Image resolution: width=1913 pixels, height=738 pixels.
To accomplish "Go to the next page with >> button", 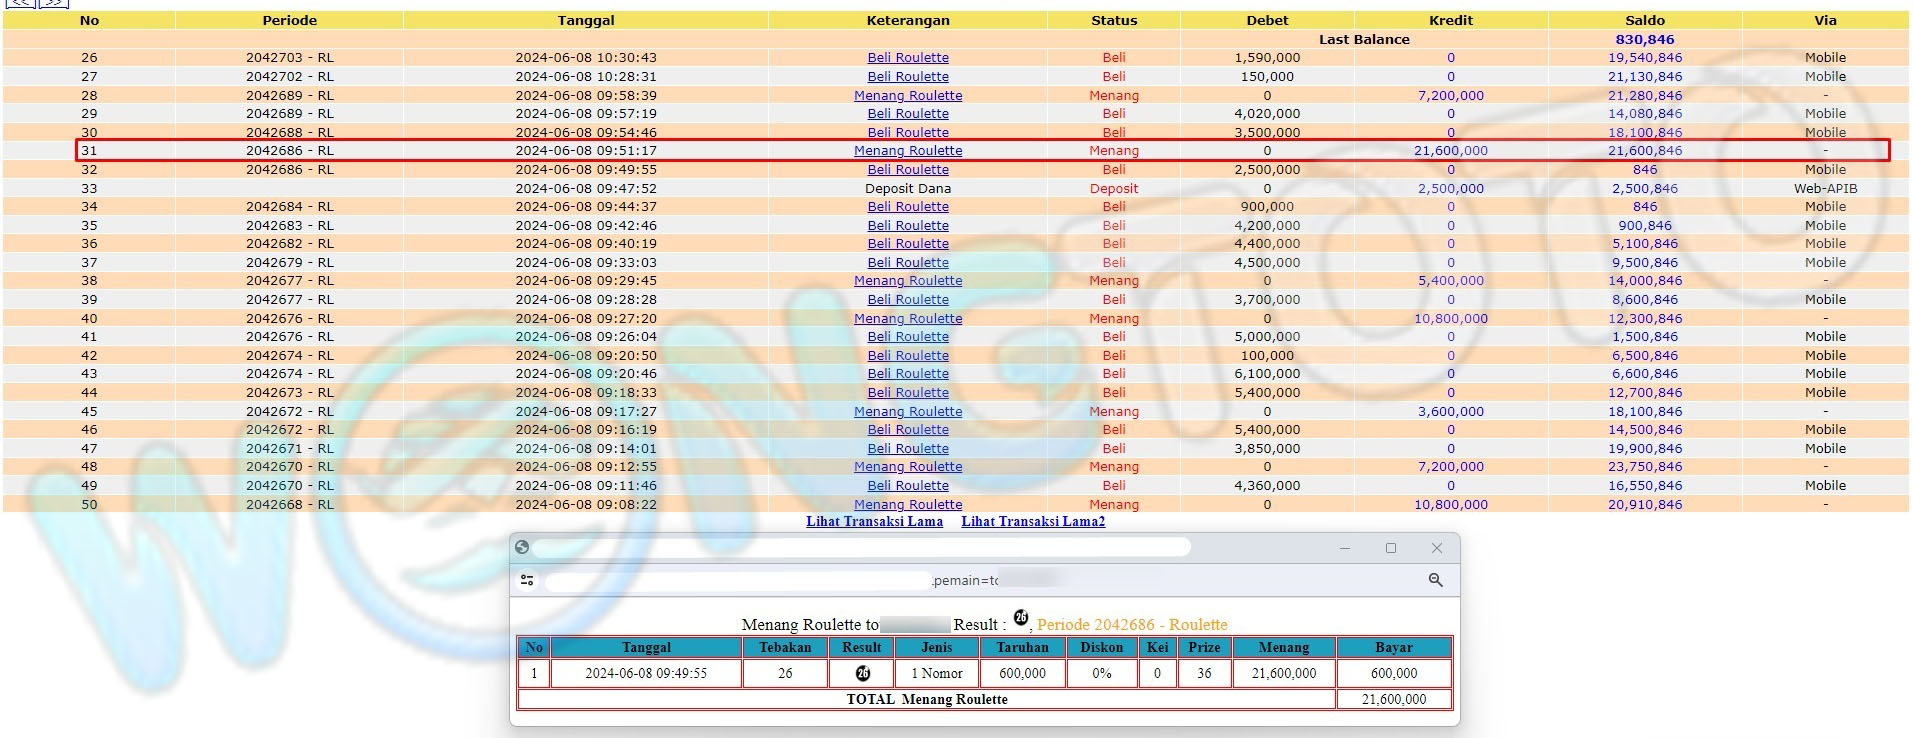I will [54, 3].
